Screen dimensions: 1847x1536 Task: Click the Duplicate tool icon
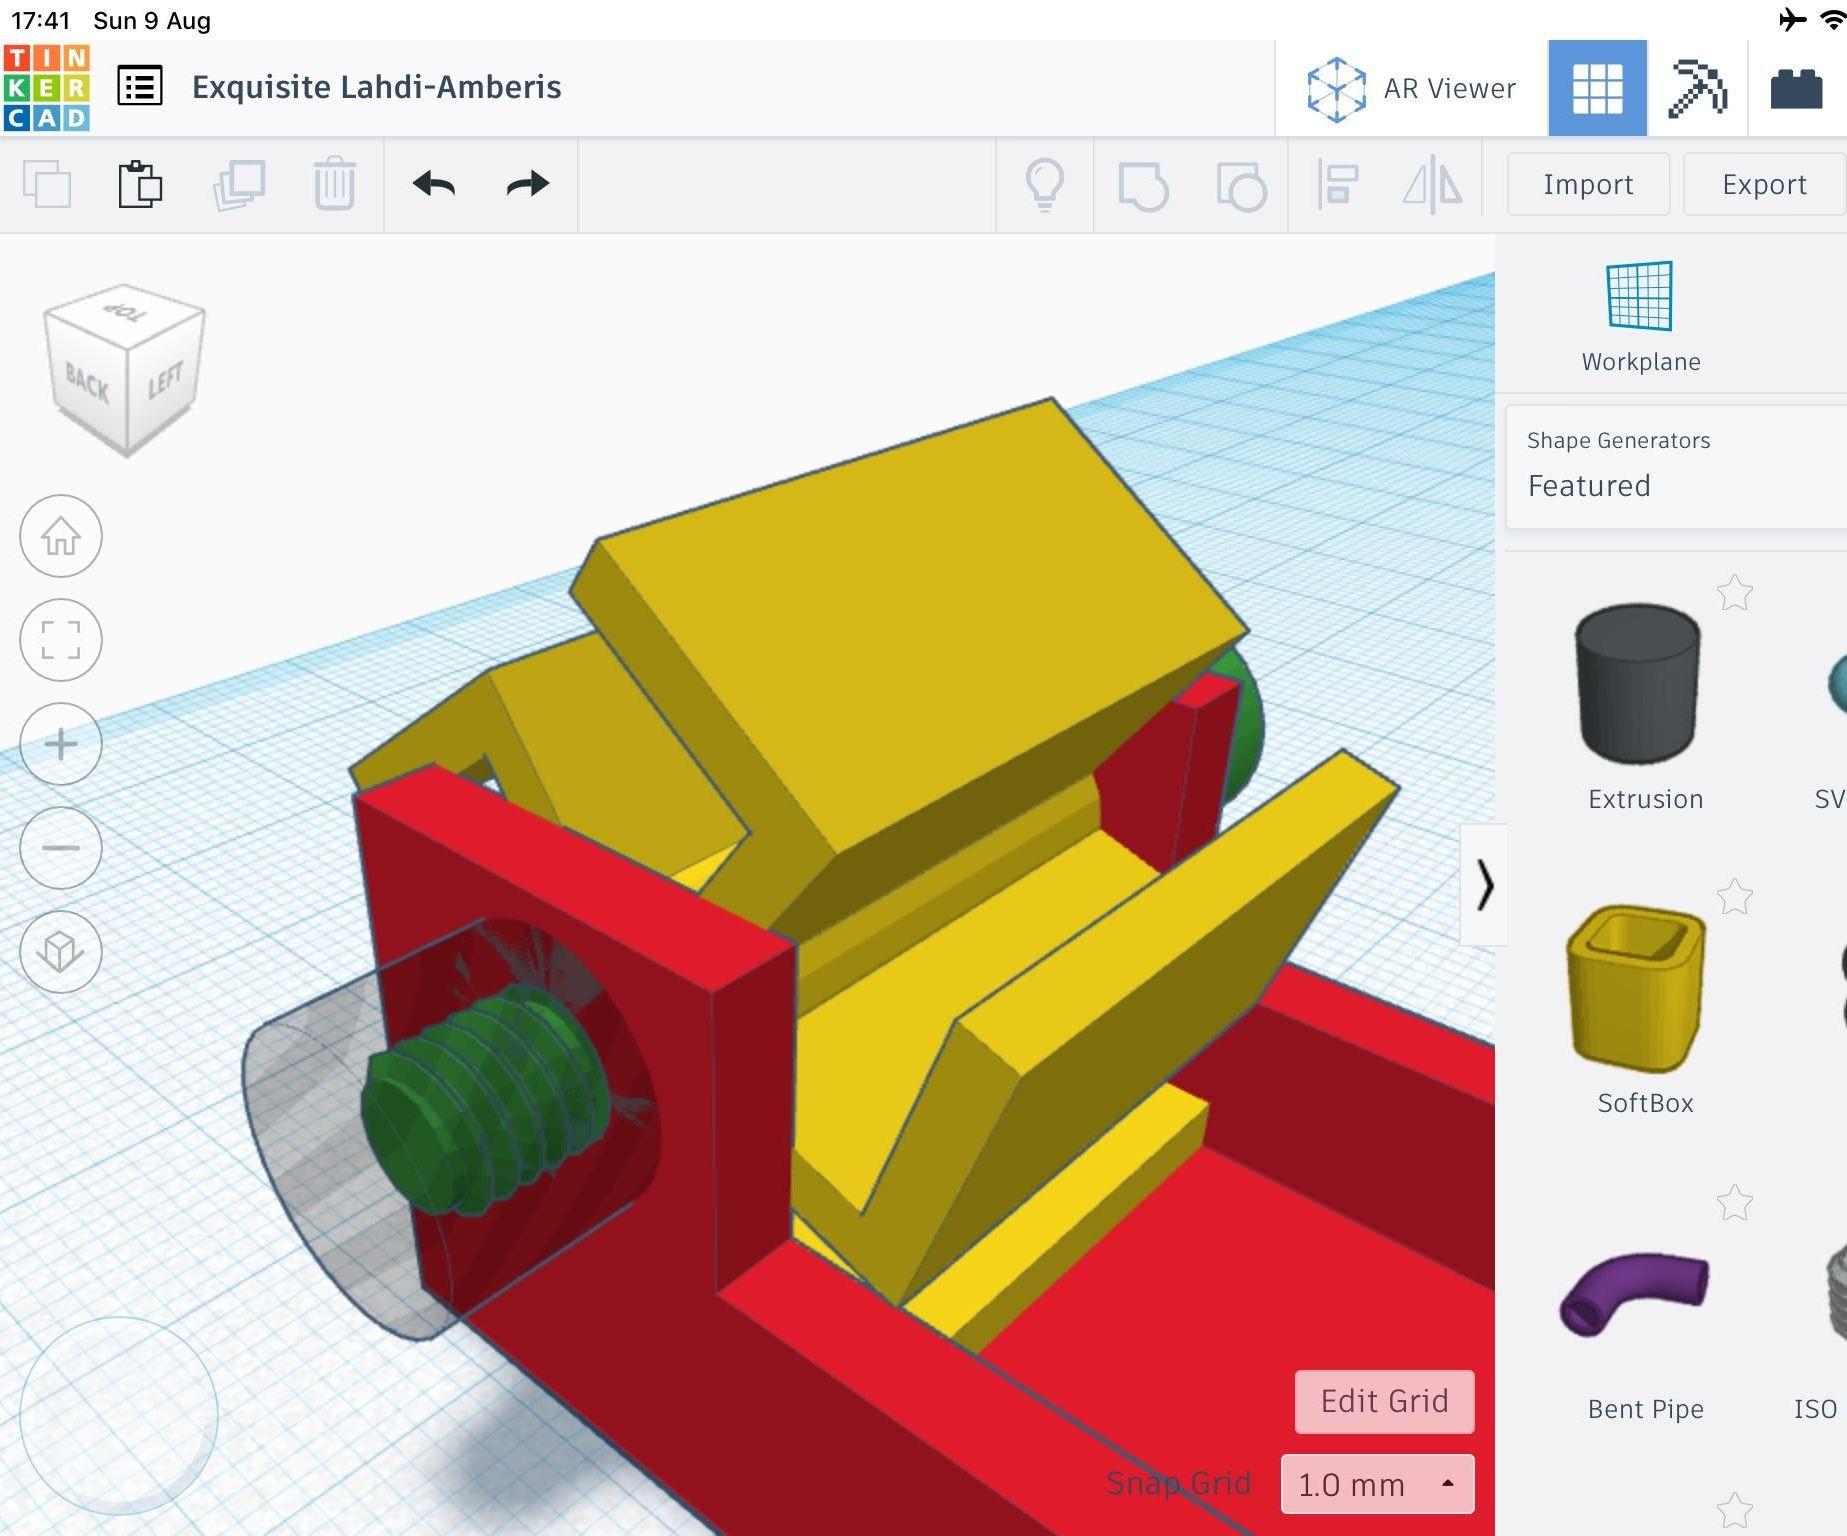[x=239, y=185]
